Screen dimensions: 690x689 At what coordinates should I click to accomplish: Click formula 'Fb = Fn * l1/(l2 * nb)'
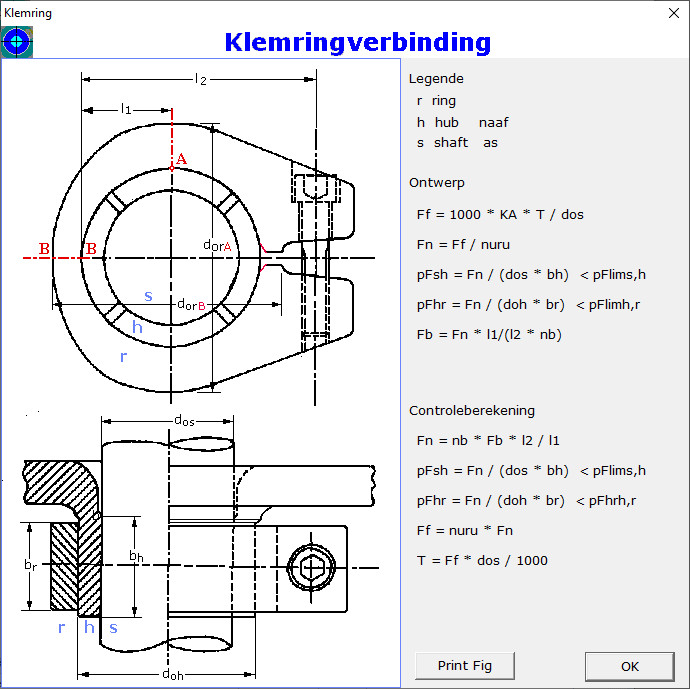[x=489, y=334]
